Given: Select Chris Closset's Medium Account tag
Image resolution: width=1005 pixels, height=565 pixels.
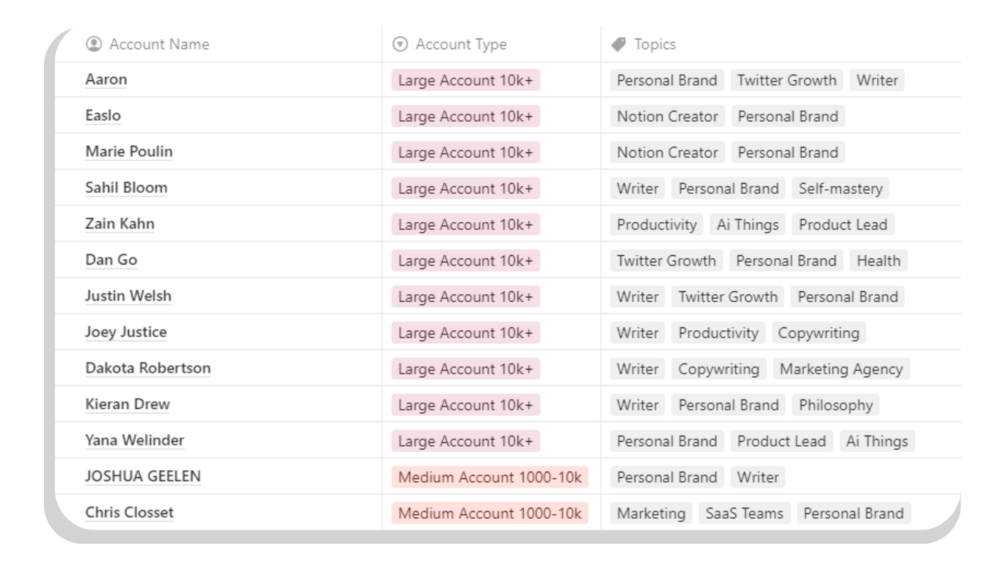Looking at the screenshot, I should pyautogui.click(x=490, y=513).
